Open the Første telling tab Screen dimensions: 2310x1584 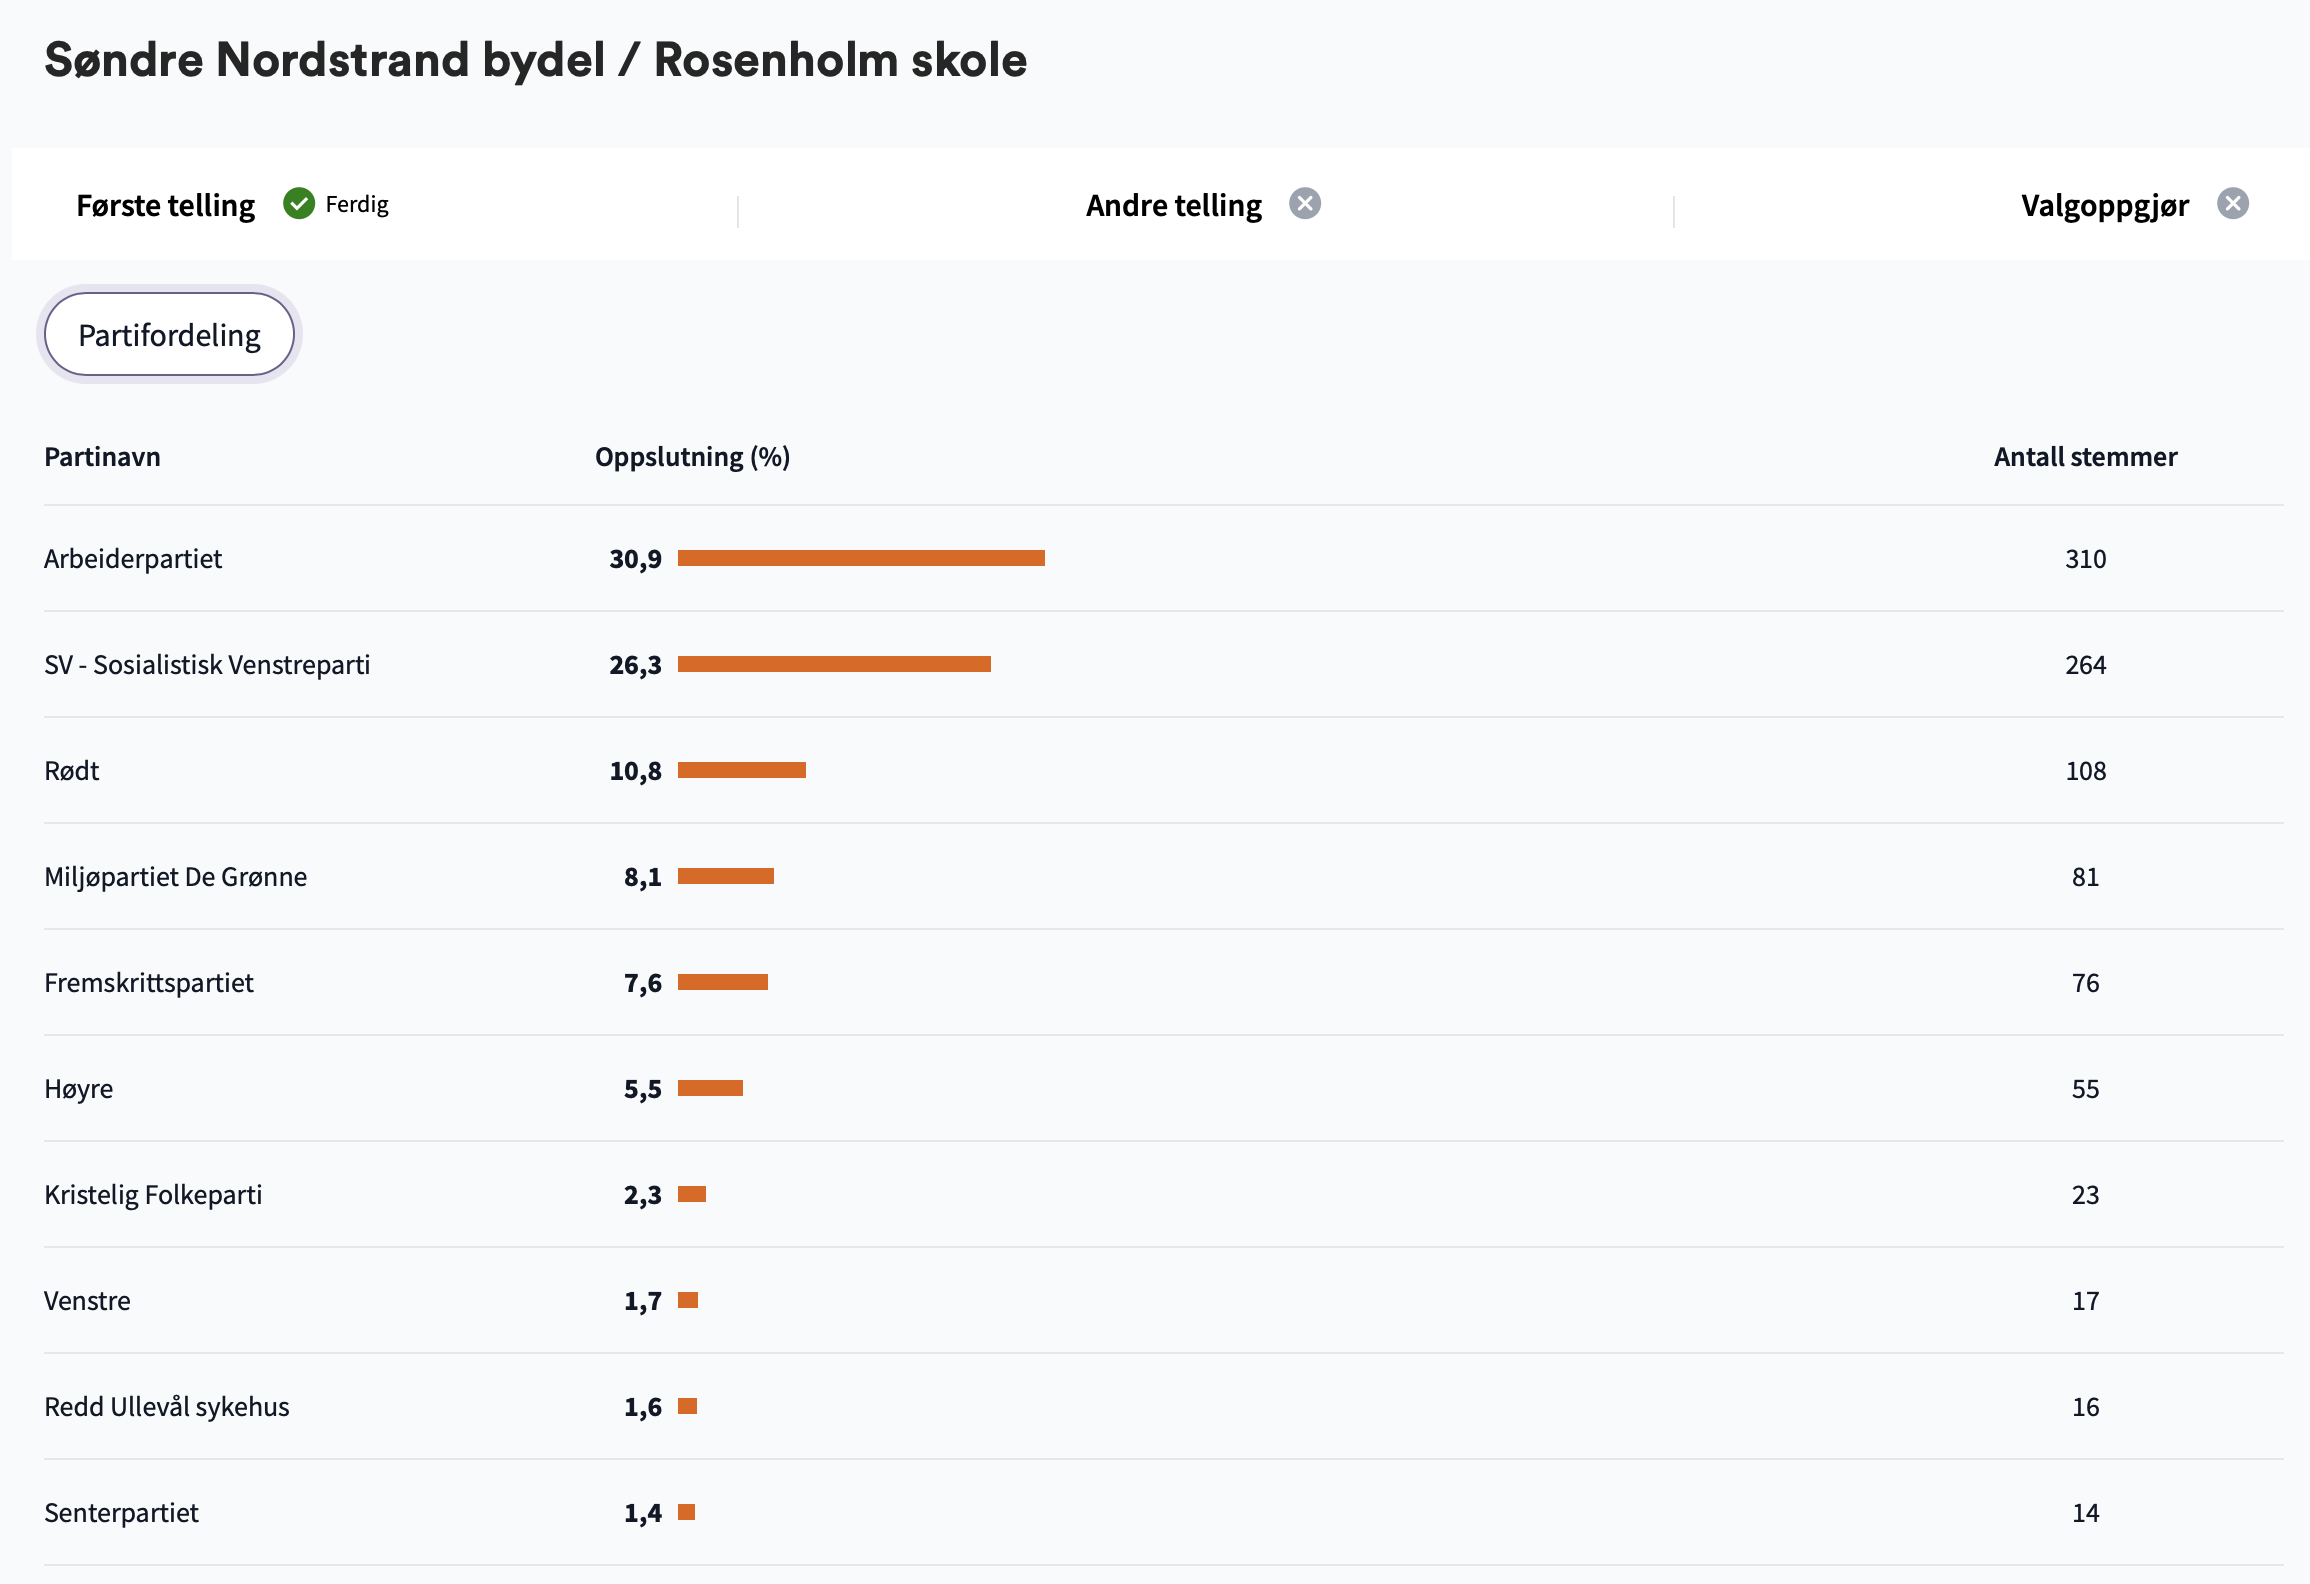point(166,205)
